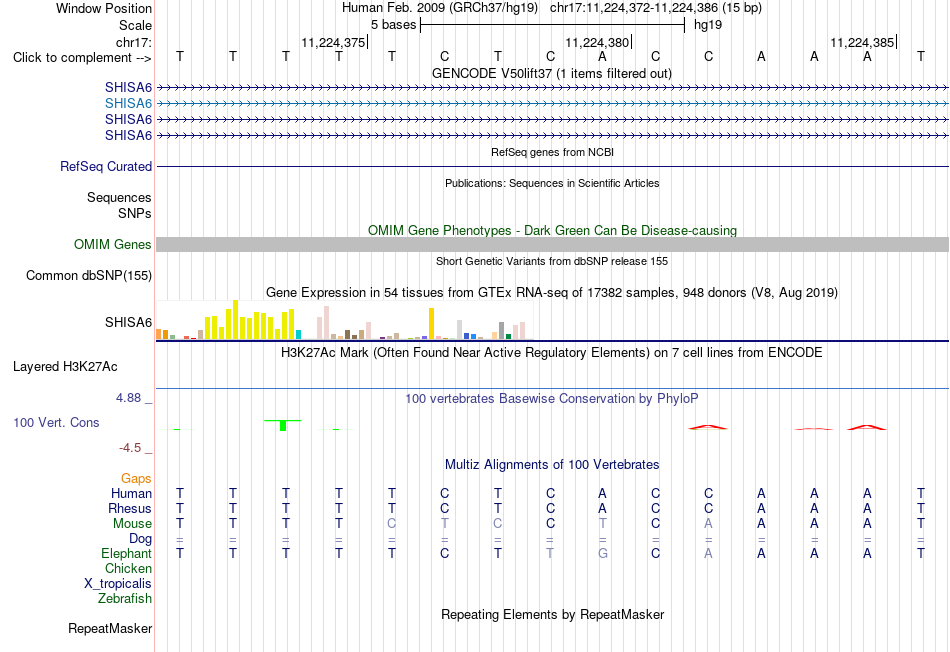Click the faded G in Elephant row
Screen dimensions: 950x652
603,553
